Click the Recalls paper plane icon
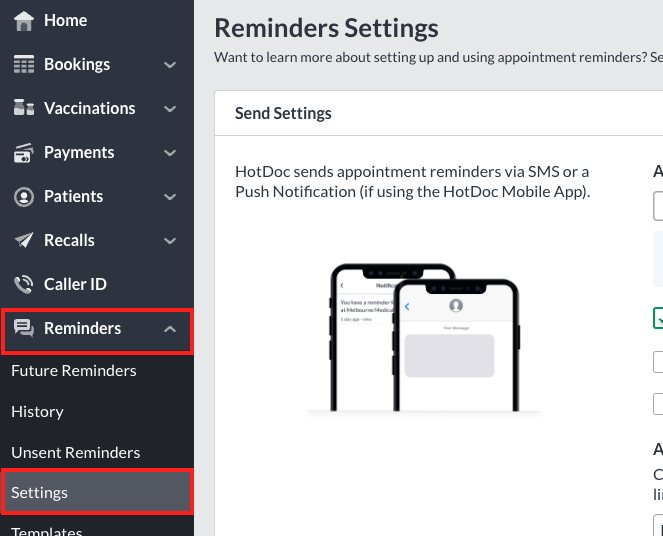 [x=24, y=240]
